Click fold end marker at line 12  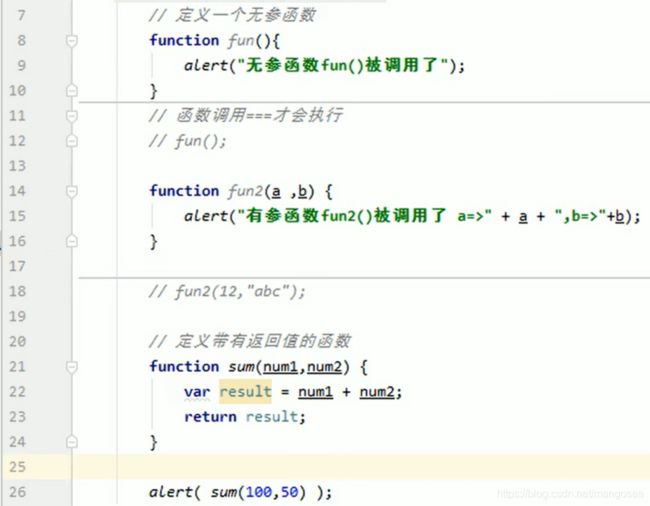(72, 141)
